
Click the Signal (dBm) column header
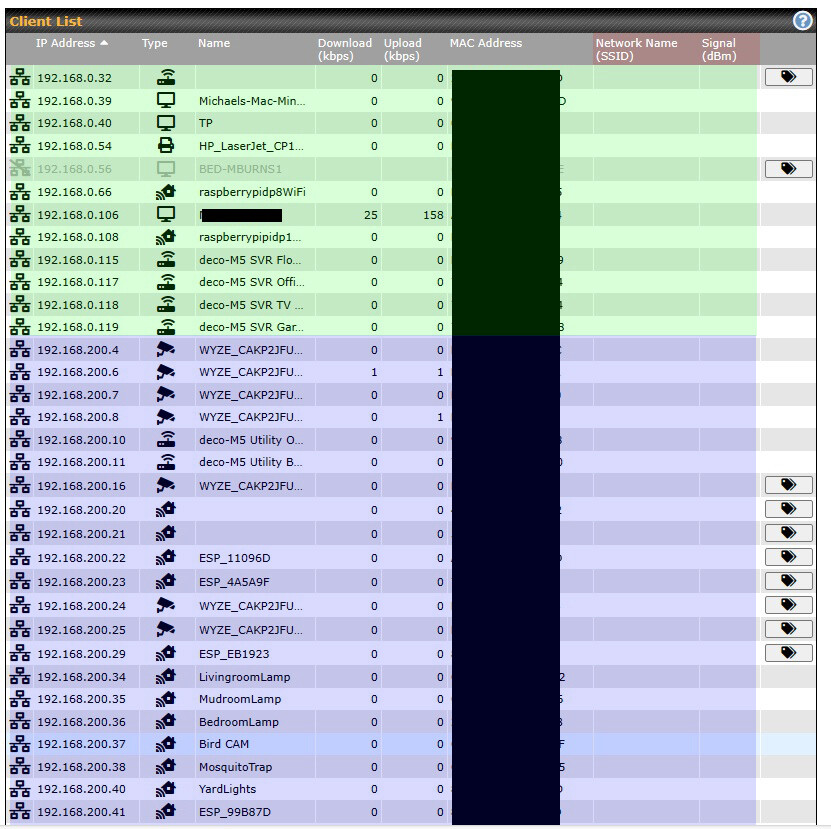(718, 49)
